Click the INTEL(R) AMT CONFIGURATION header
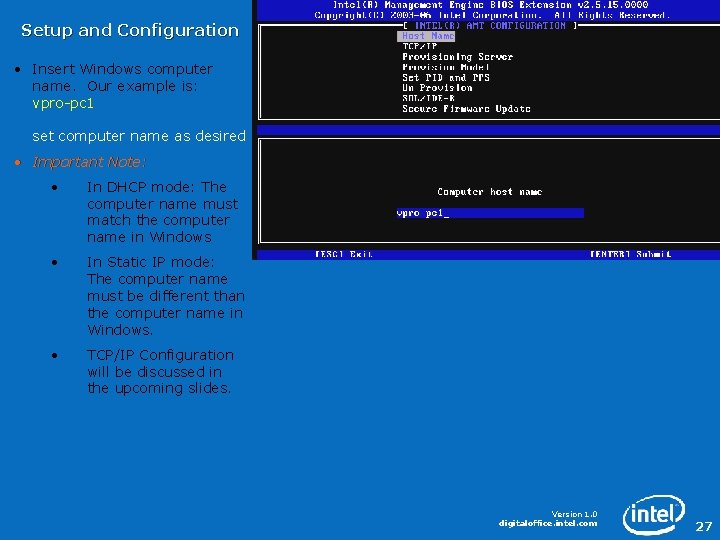The height and width of the screenshot is (540, 720). tap(490, 26)
